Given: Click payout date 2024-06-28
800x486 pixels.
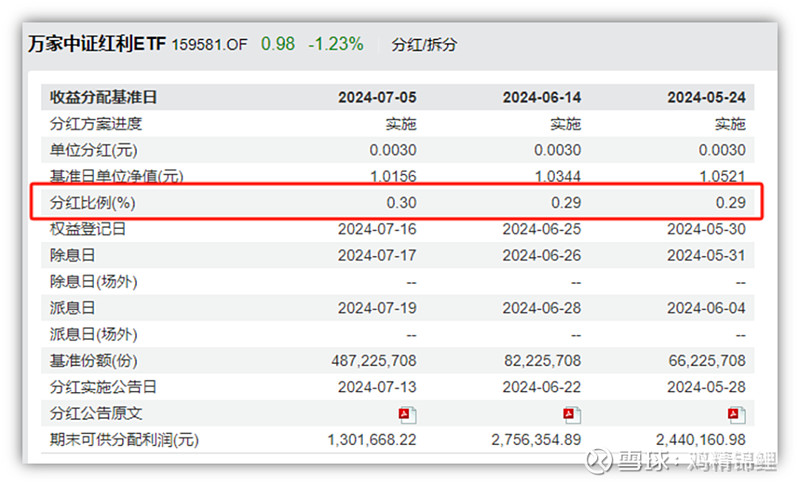Looking at the screenshot, I should pyautogui.click(x=542, y=308).
